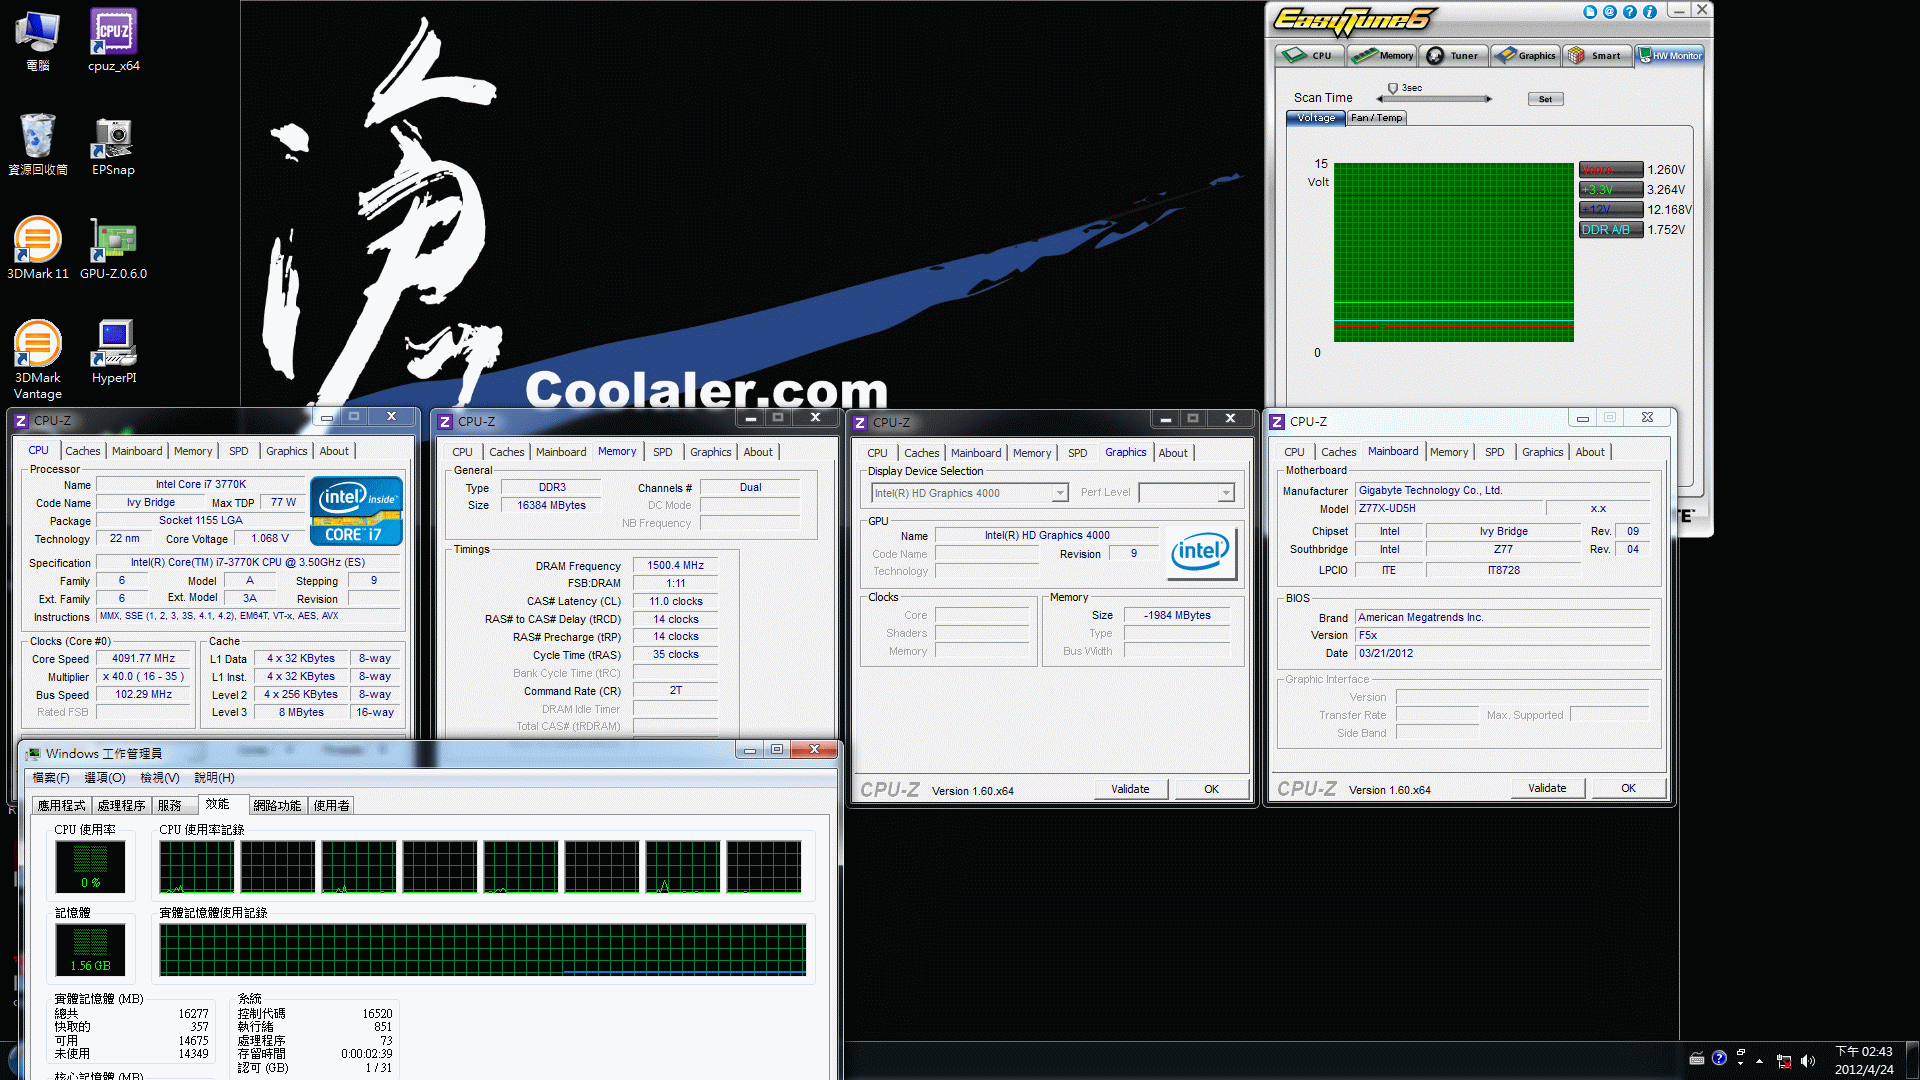Open 說明(H) menu in Task Manager
The height and width of the screenshot is (1080, 1920).
[x=214, y=778]
